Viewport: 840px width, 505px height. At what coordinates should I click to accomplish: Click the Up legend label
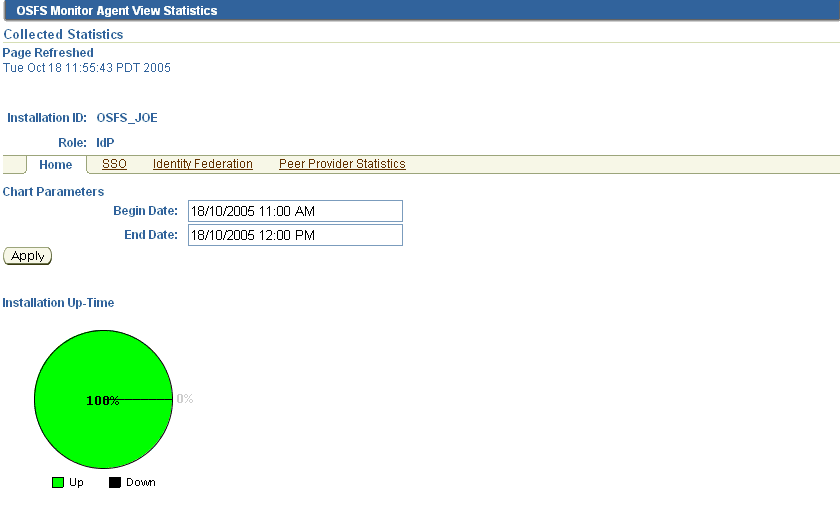76,483
